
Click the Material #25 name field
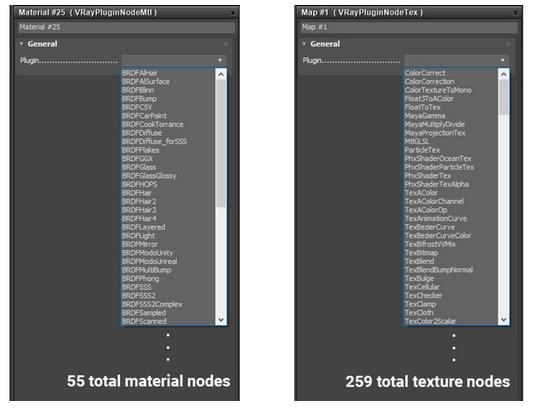click(126, 27)
